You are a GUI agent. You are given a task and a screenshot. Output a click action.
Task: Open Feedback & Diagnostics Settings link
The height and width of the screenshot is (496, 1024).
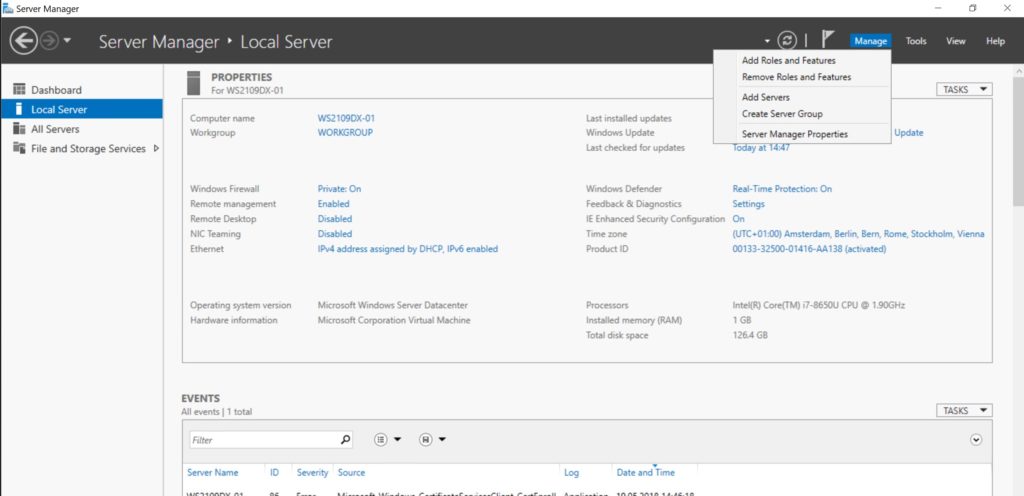pos(748,204)
